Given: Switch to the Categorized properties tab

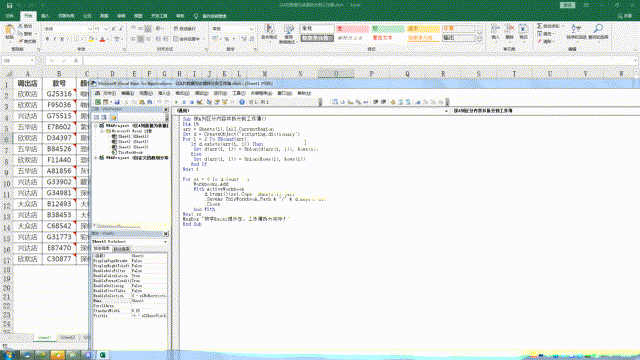Looking at the screenshot, I should point(121,249).
